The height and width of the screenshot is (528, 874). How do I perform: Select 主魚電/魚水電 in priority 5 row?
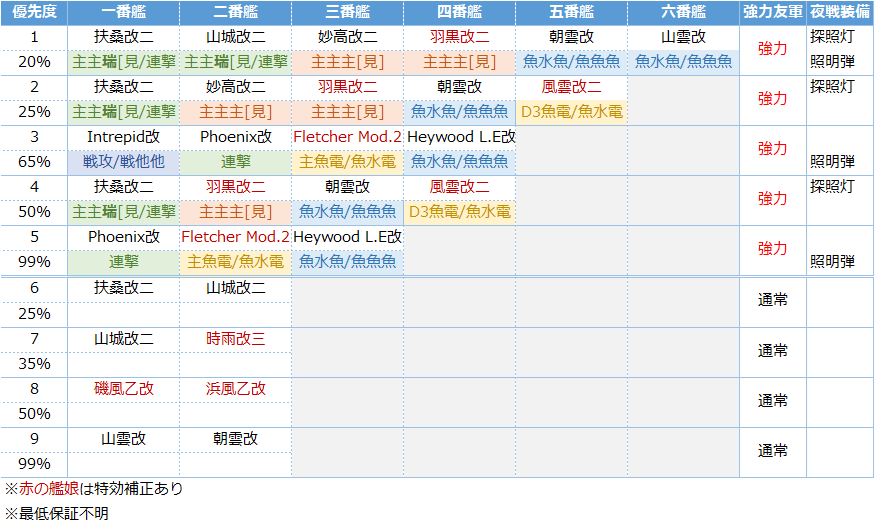[x=236, y=261]
